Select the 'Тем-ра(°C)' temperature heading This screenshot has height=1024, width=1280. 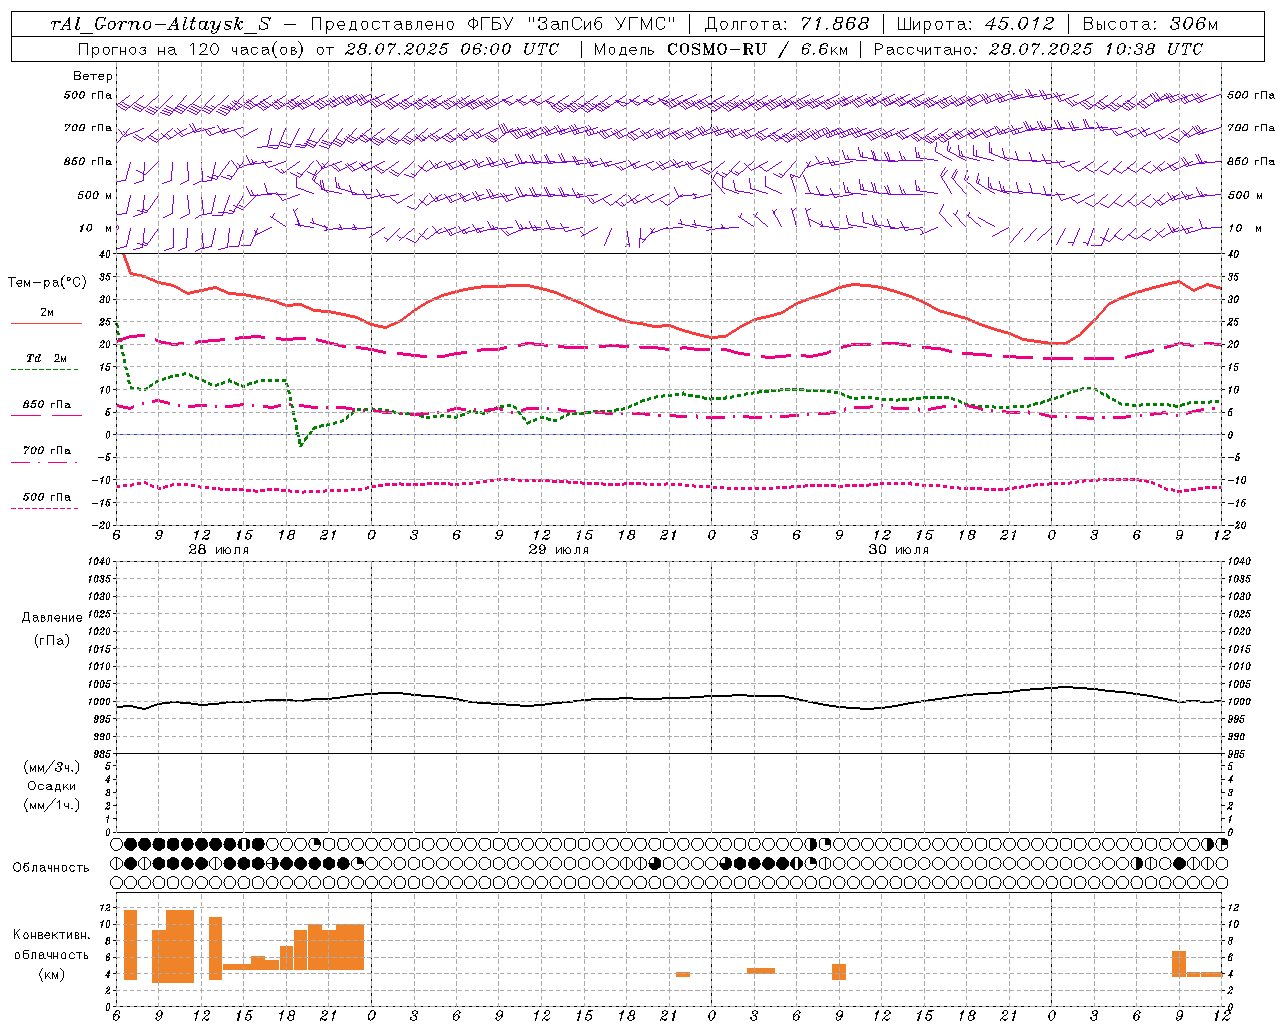point(47,283)
